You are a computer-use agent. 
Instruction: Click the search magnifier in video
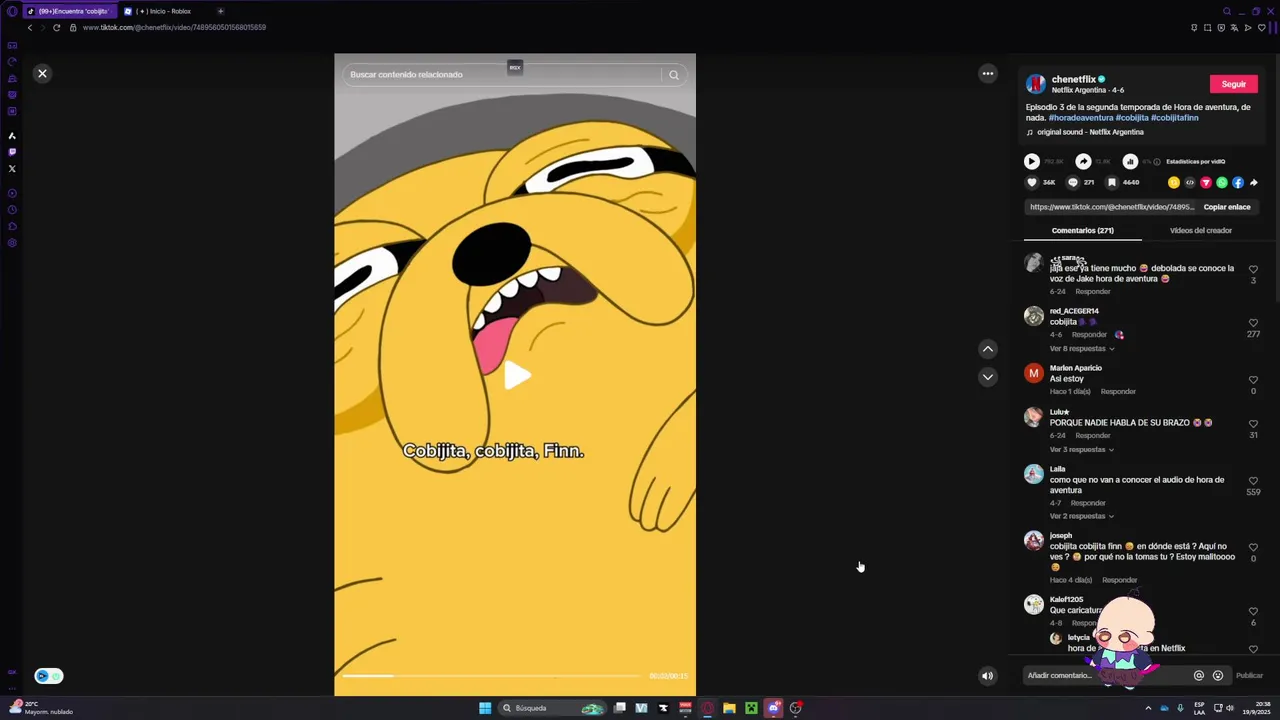(x=674, y=74)
